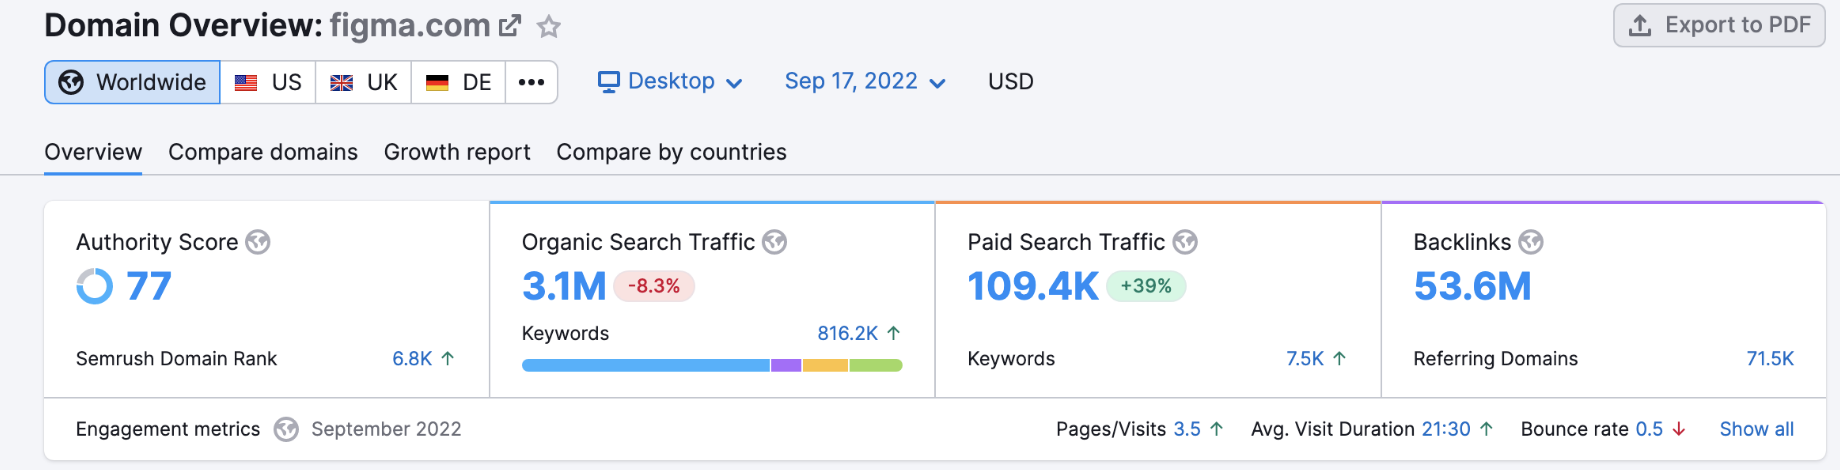Star the figma.com domain as favorite

click(x=549, y=26)
